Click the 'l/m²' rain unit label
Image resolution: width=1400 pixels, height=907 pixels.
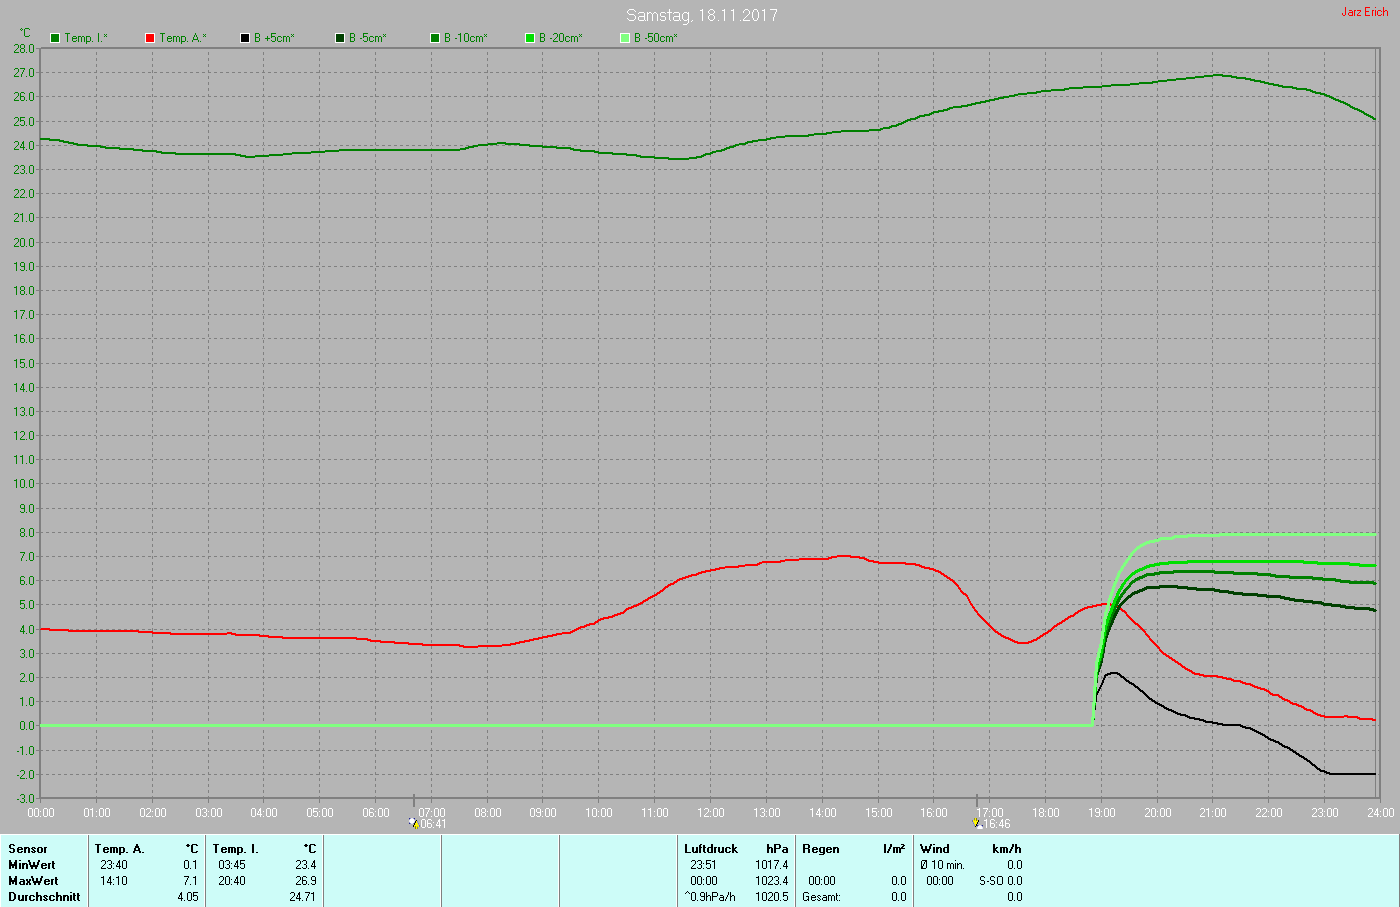(894, 849)
